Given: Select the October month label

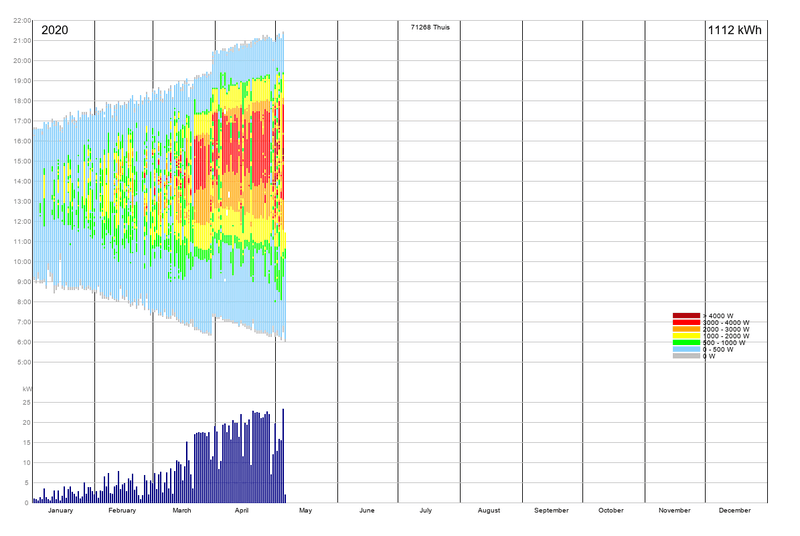Looking at the screenshot, I should (611, 510).
